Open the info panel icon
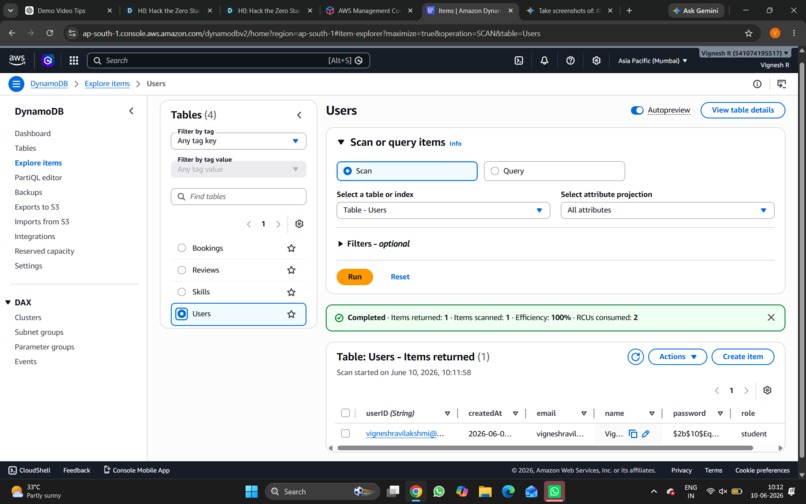Screen dimensions: 806x504 757,84
